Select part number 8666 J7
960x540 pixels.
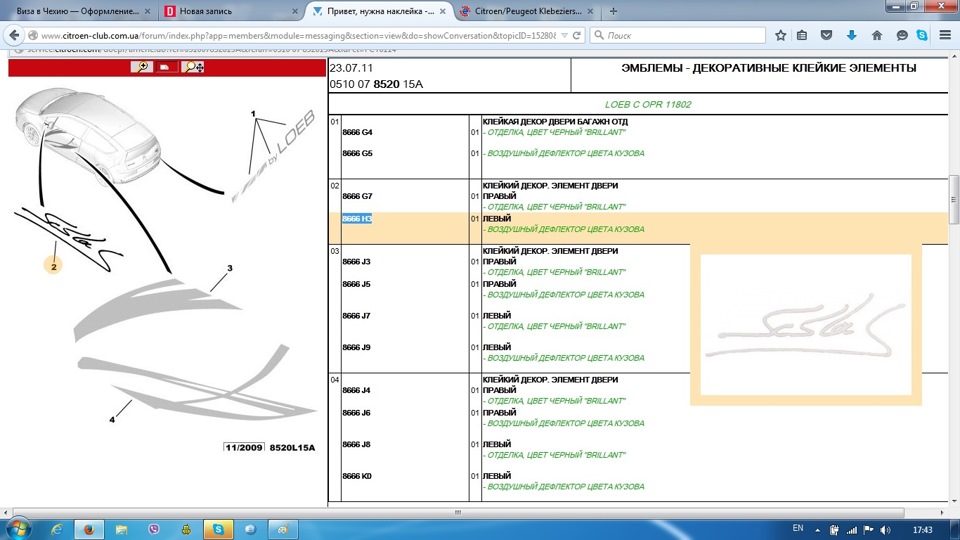click(356, 316)
